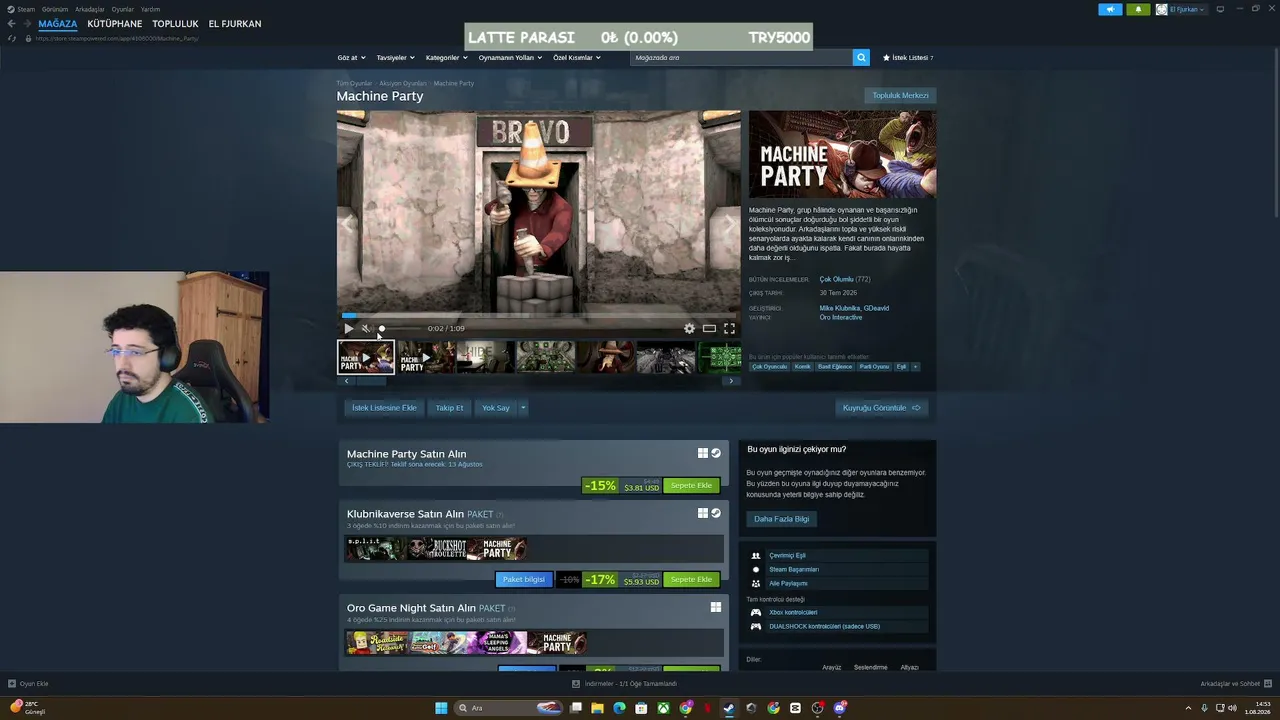Open the Yardım menu

150,9
